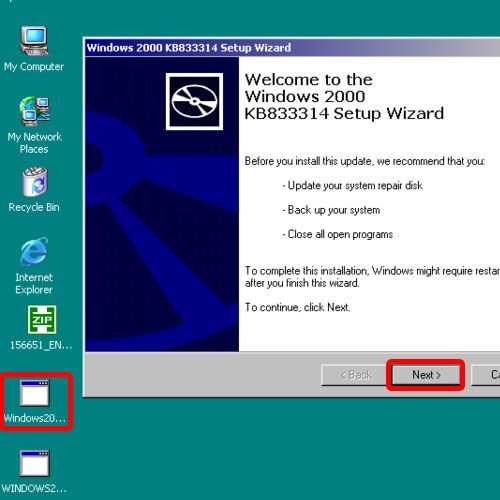This screenshot has width=500, height=500.
Task: Click 'Close all open programs' text
Action: [x=340, y=234]
